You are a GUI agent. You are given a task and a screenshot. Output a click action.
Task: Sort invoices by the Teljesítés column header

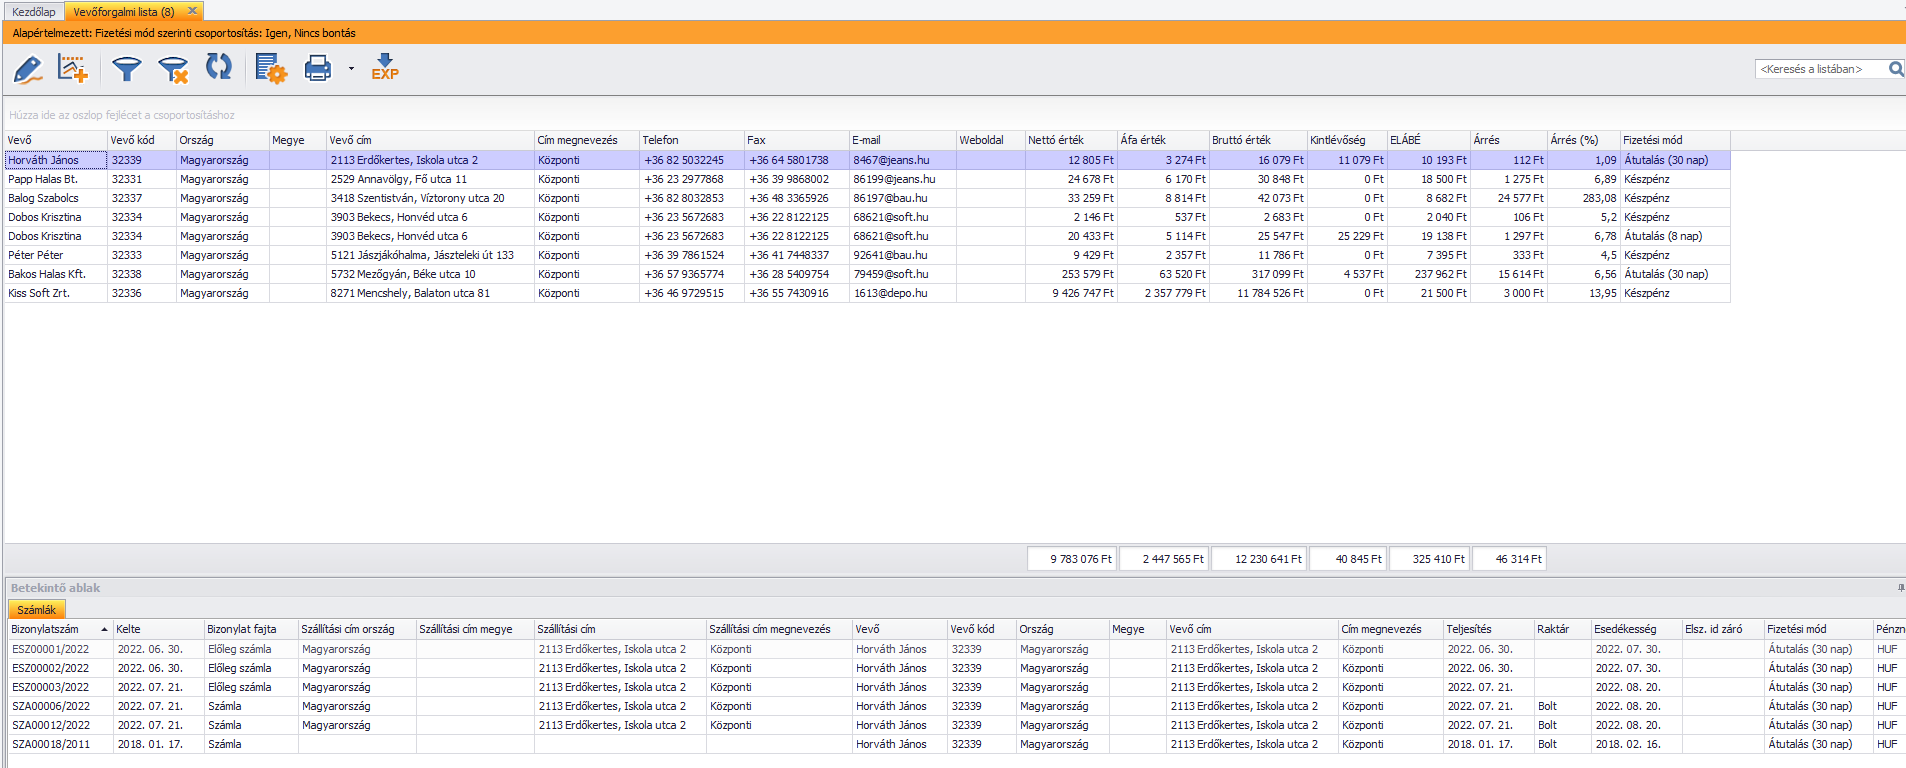coord(1489,629)
